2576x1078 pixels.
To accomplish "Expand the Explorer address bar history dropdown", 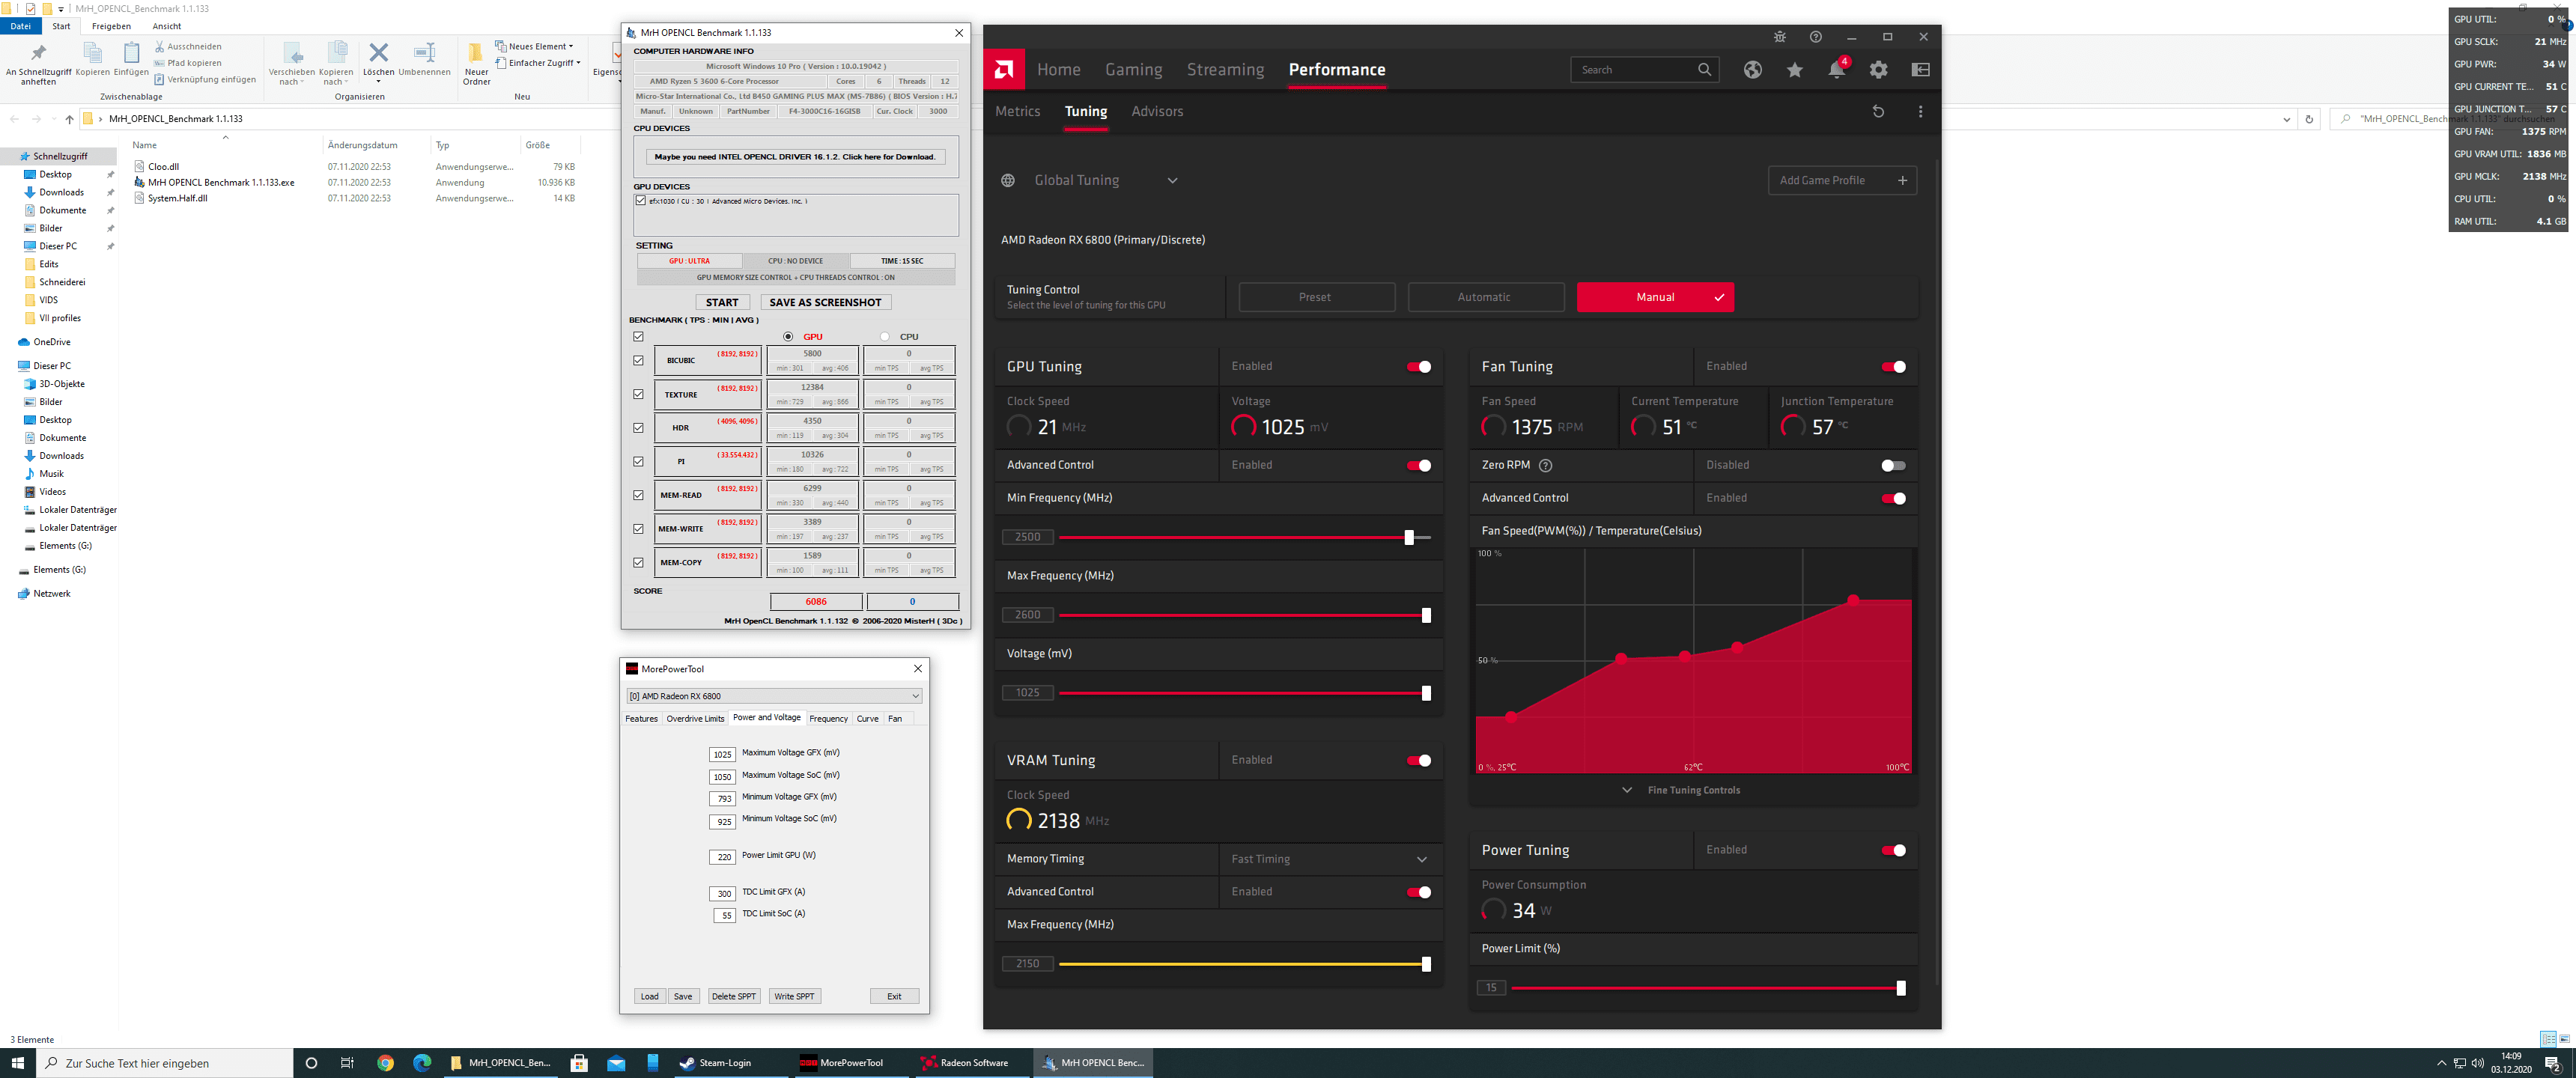I will pos(2286,119).
